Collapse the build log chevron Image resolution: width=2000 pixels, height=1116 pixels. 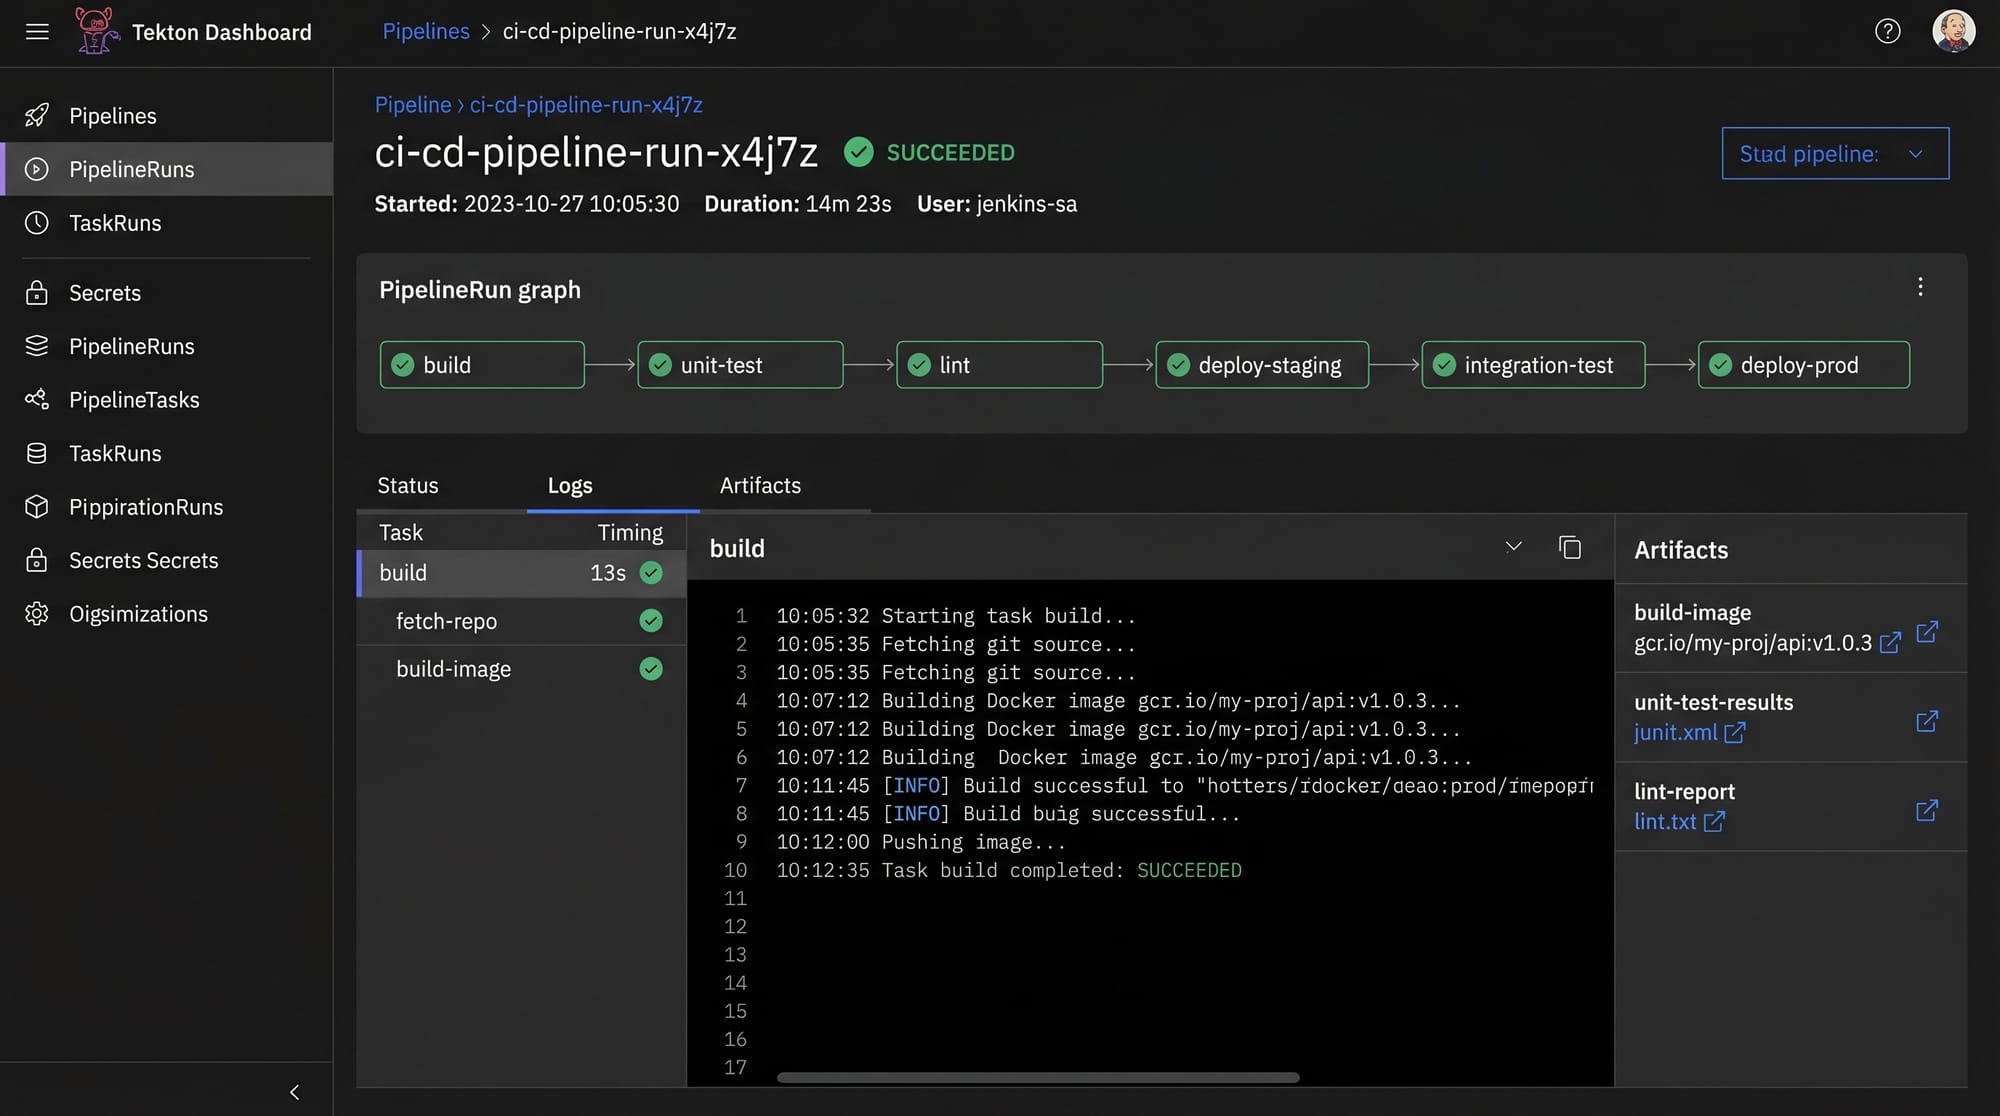pyautogui.click(x=1513, y=547)
